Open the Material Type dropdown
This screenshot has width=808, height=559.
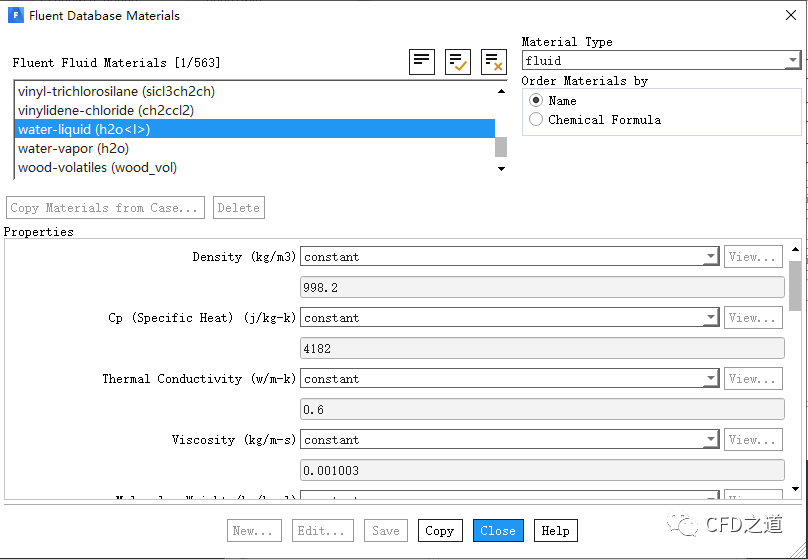(661, 61)
